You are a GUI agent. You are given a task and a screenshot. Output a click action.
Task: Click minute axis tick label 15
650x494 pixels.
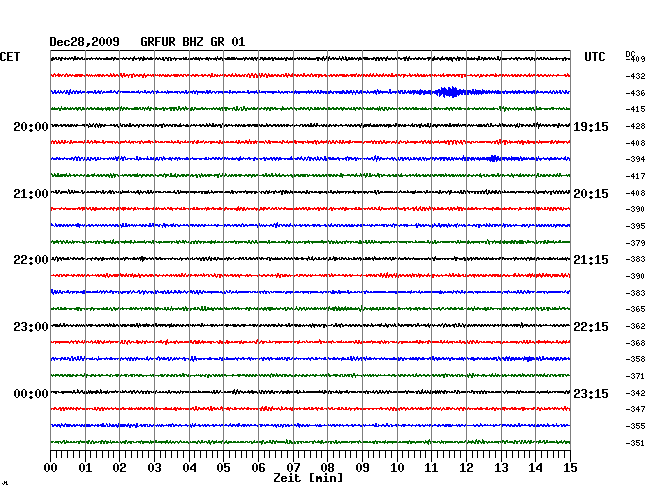pyautogui.click(x=570, y=468)
